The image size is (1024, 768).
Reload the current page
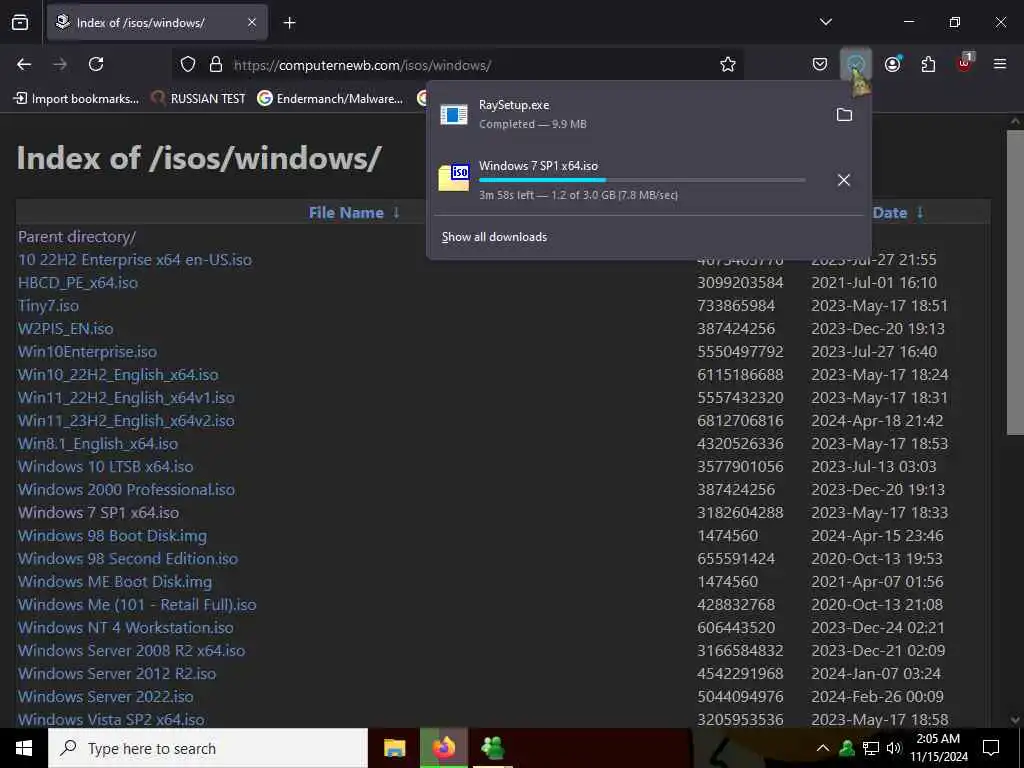[96, 64]
